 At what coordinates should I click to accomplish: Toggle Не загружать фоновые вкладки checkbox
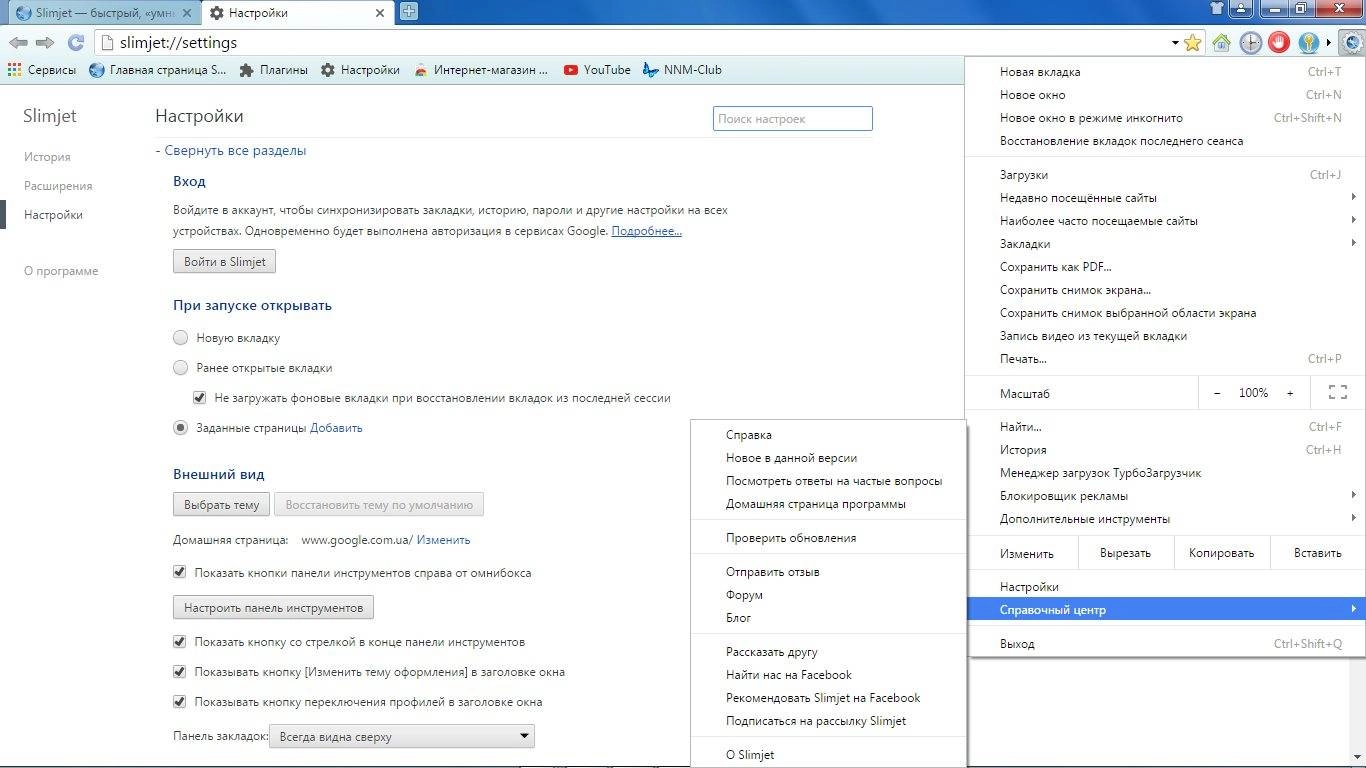[200, 397]
